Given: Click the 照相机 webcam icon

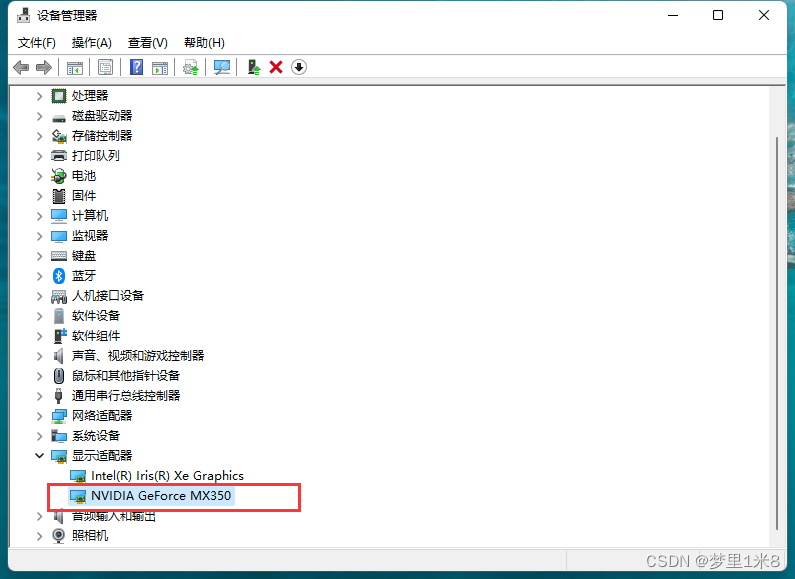Looking at the screenshot, I should [x=59, y=536].
